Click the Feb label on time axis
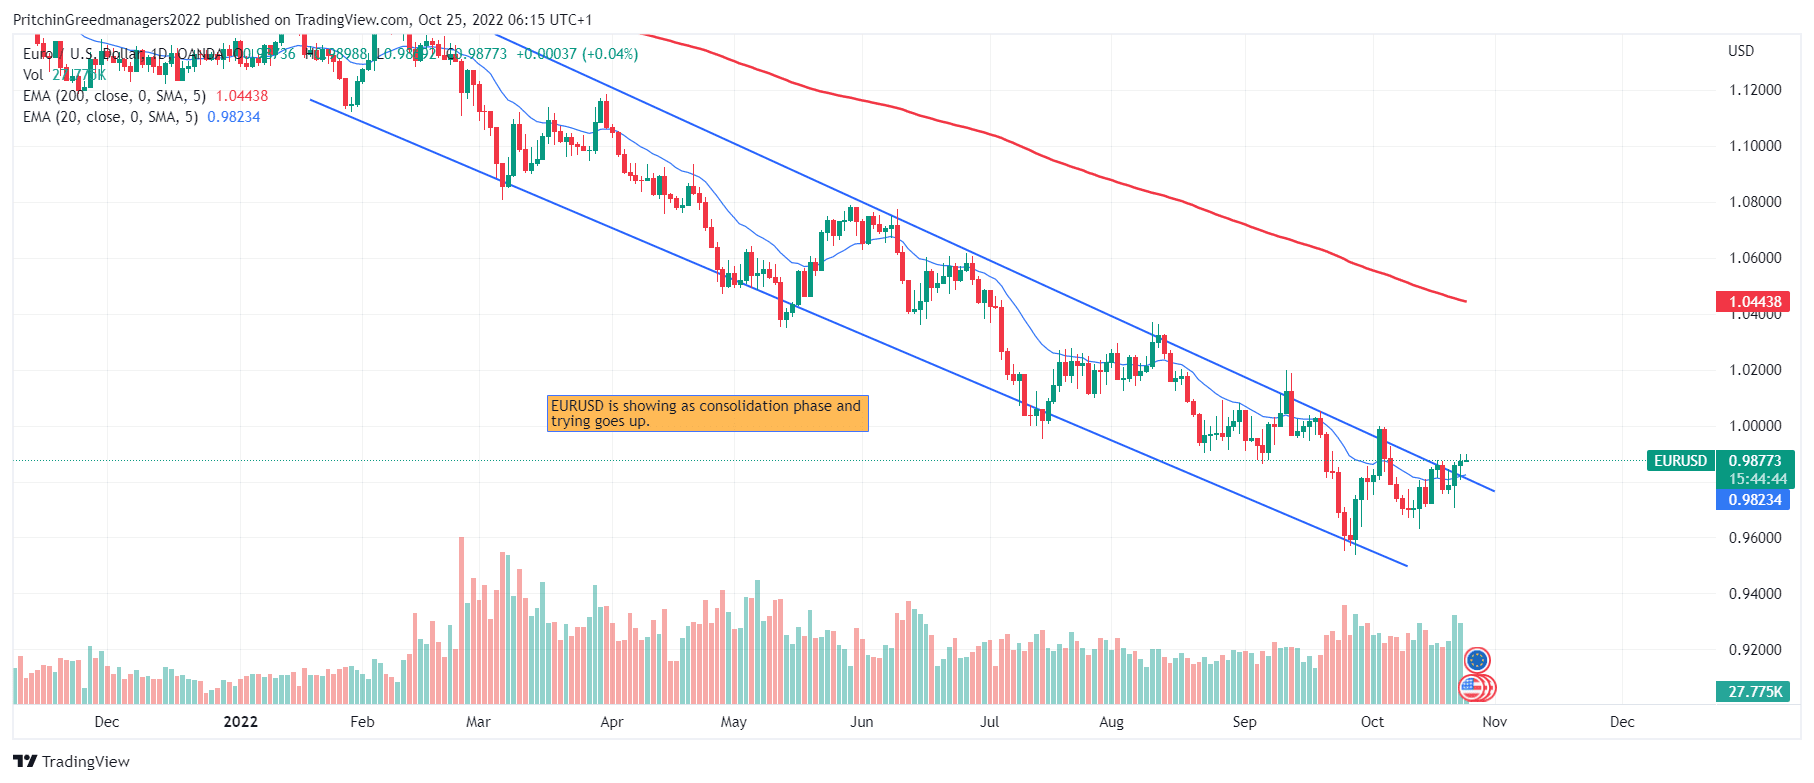This screenshot has width=1814, height=783. (362, 722)
